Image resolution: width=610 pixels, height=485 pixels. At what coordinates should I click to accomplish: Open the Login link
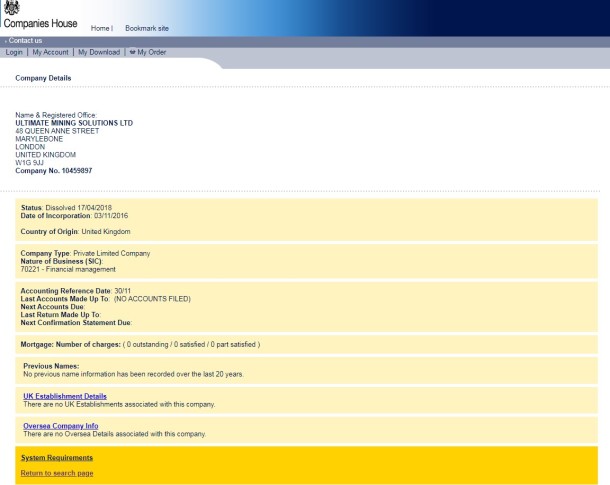tap(14, 52)
